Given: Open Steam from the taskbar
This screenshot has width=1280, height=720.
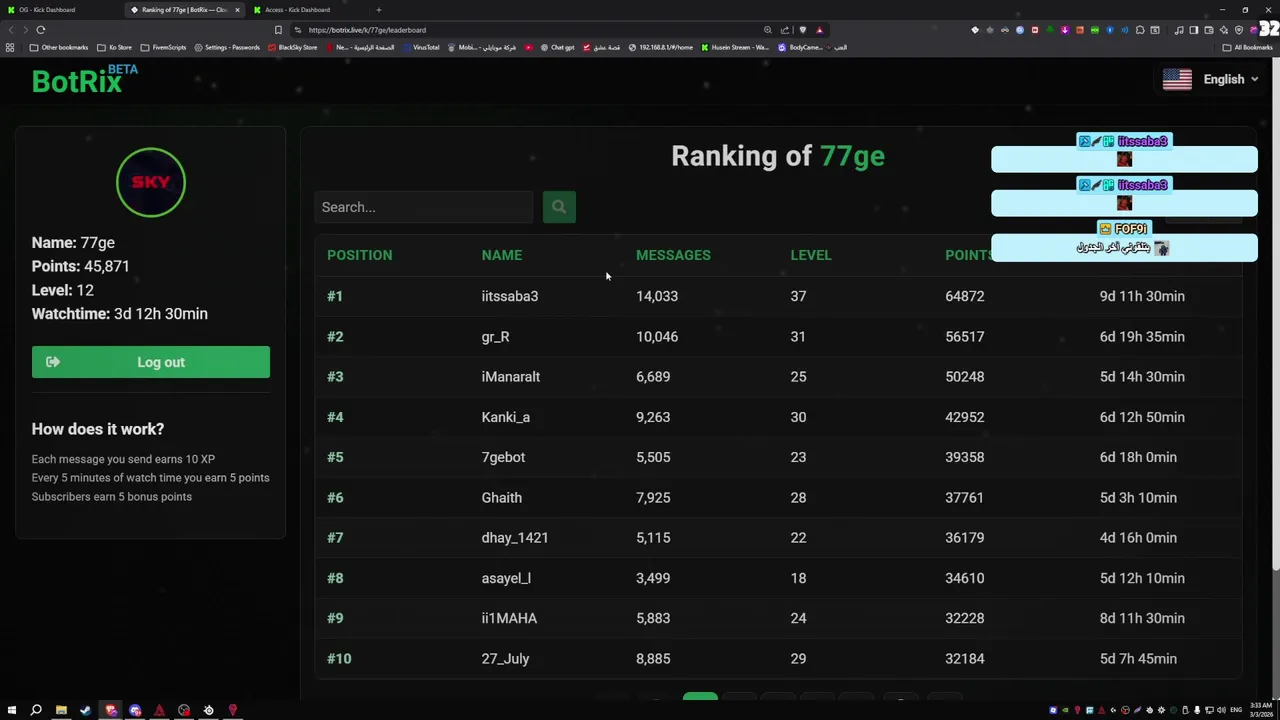Looking at the screenshot, I should 85,710.
